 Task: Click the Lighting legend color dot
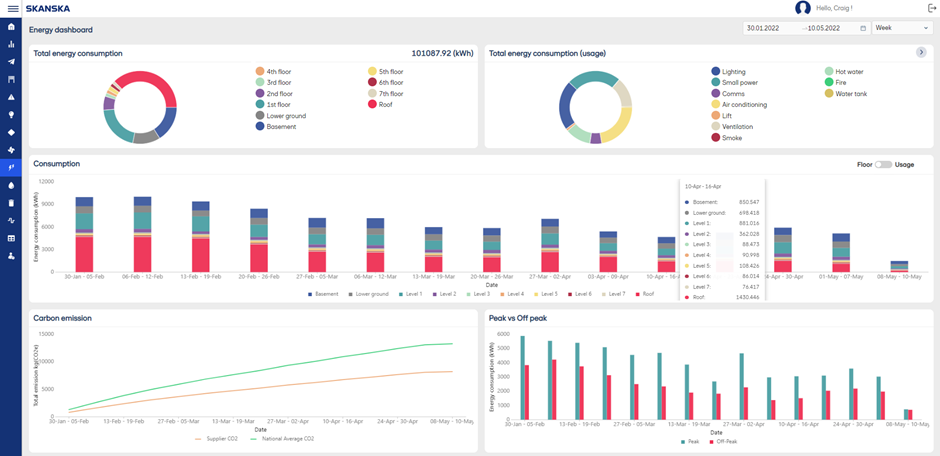click(715, 71)
